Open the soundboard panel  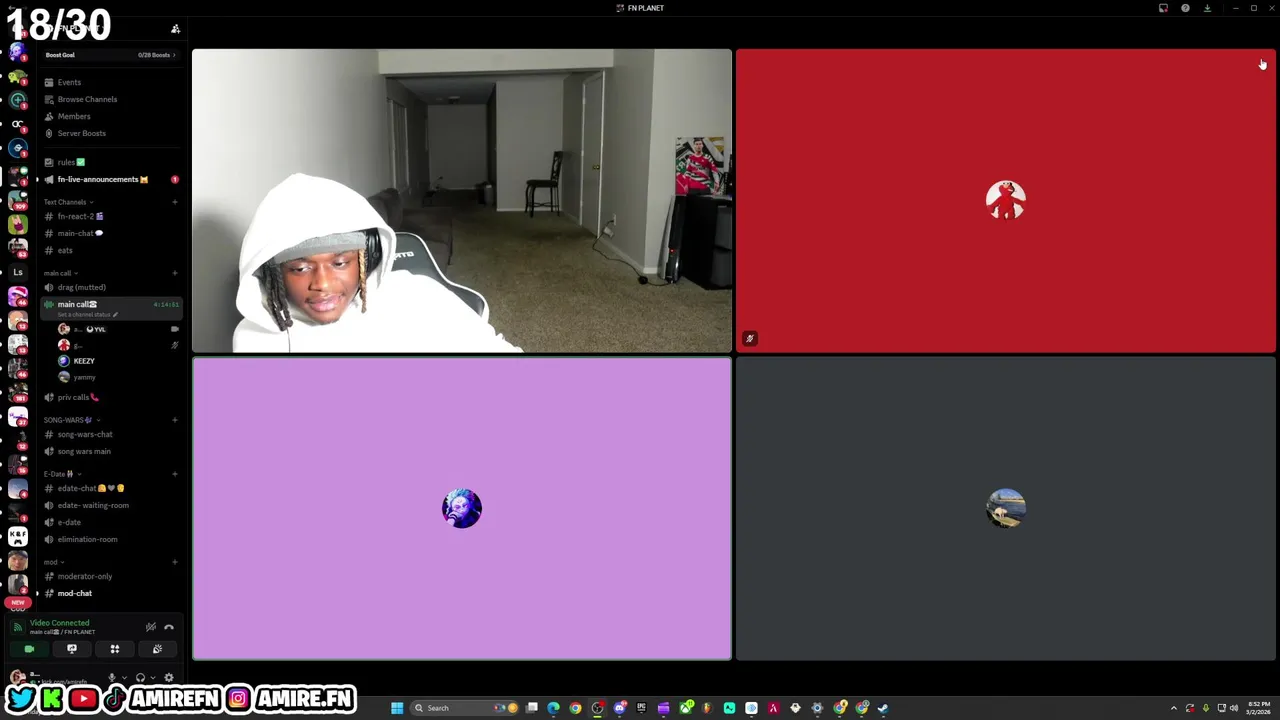[x=157, y=649]
